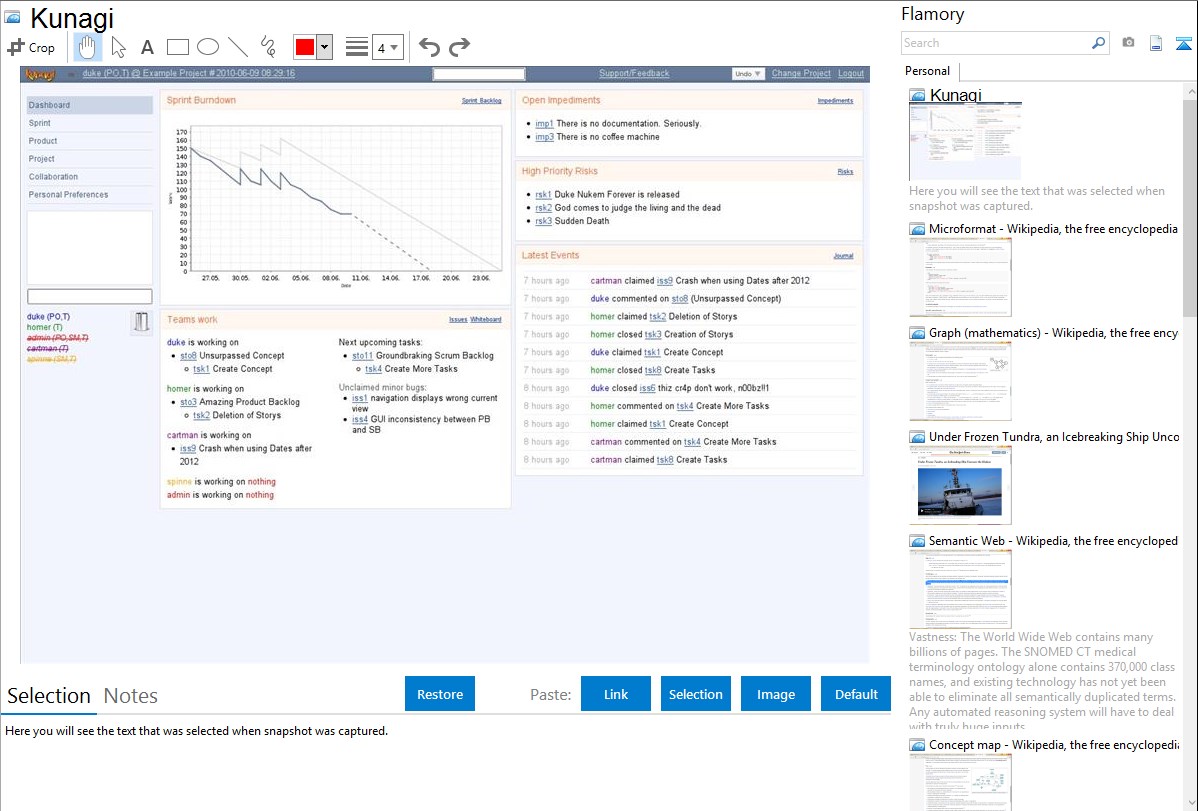Open the icebreaking ship photo thumbnail
Image resolution: width=1198 pixels, height=811 pixels.
click(960, 485)
